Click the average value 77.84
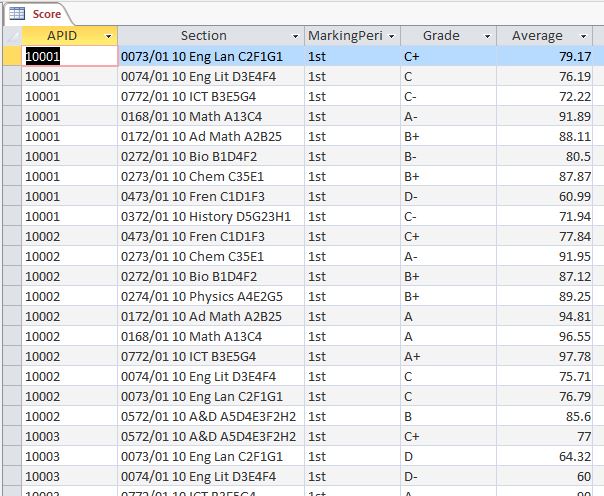Image resolution: width=604 pixels, height=496 pixels. point(575,237)
